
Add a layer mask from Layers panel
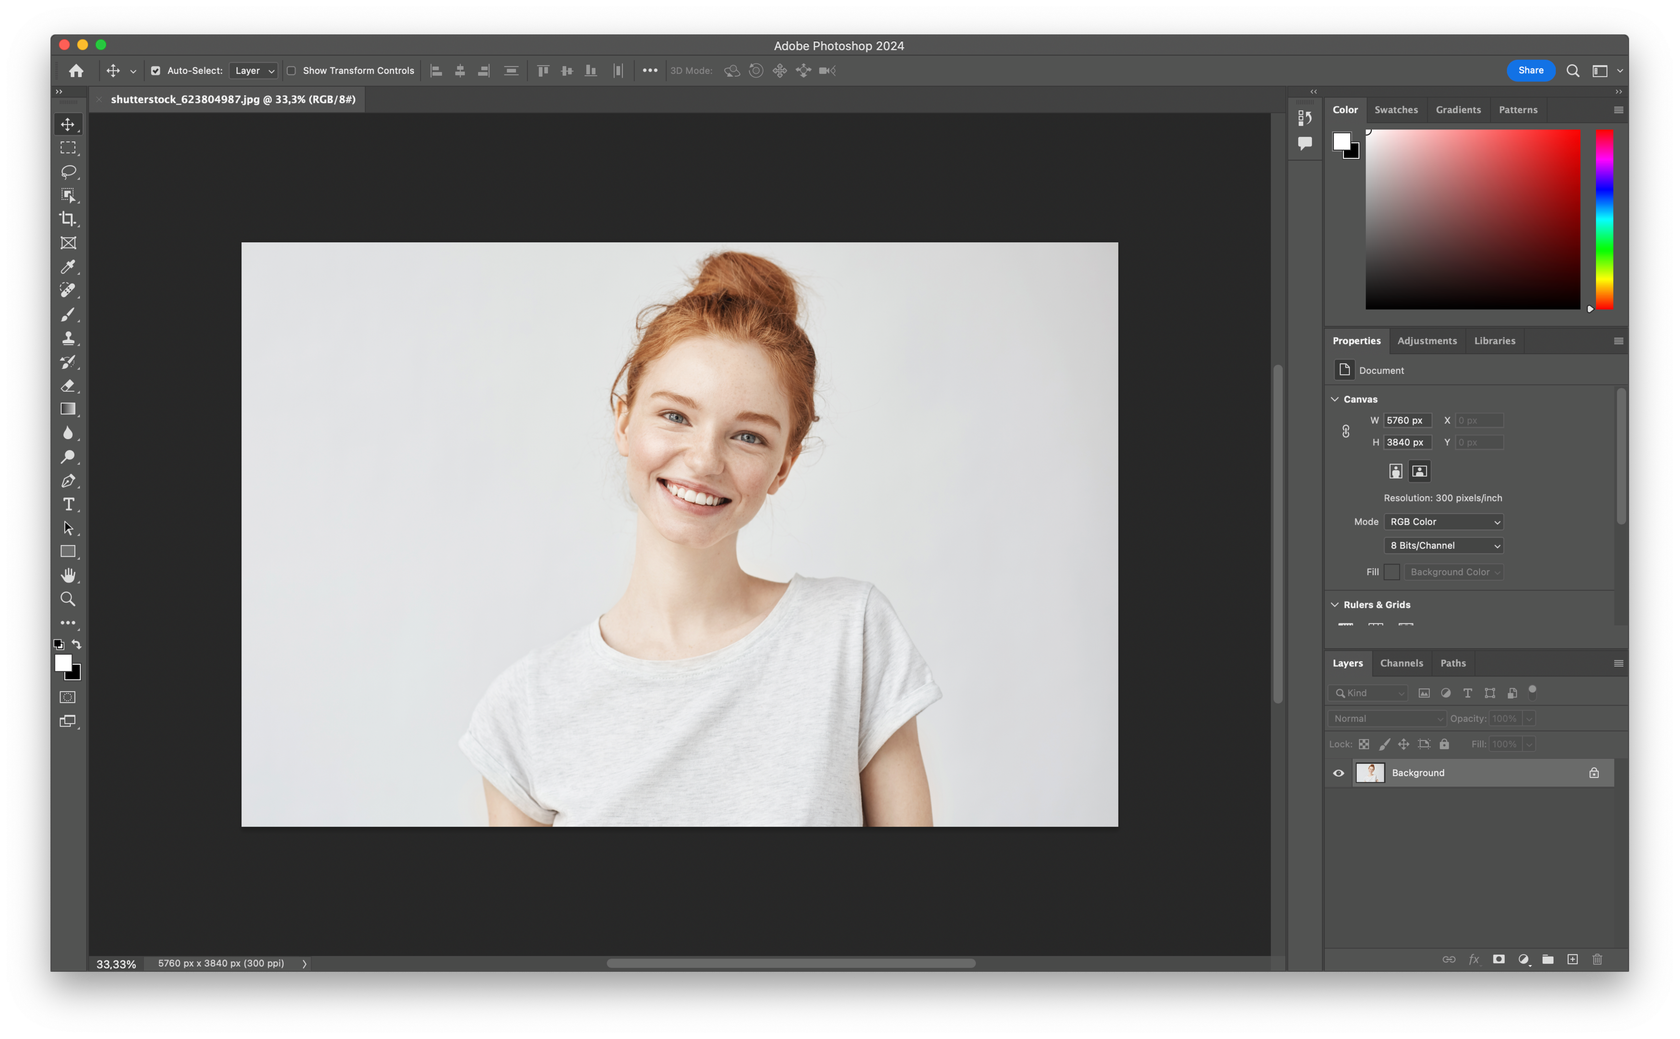(x=1498, y=959)
